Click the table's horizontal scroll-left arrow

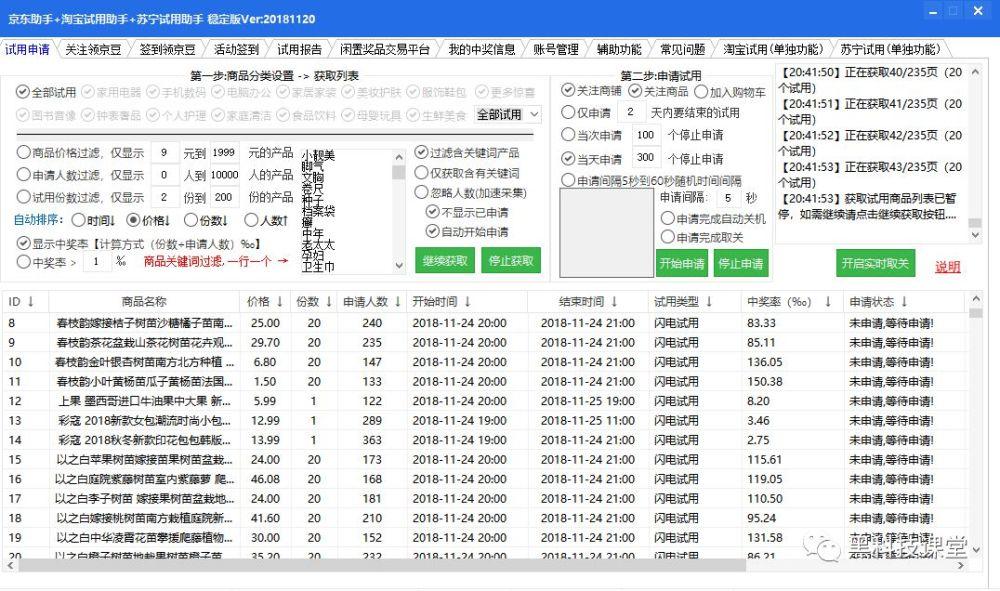tap(10, 565)
